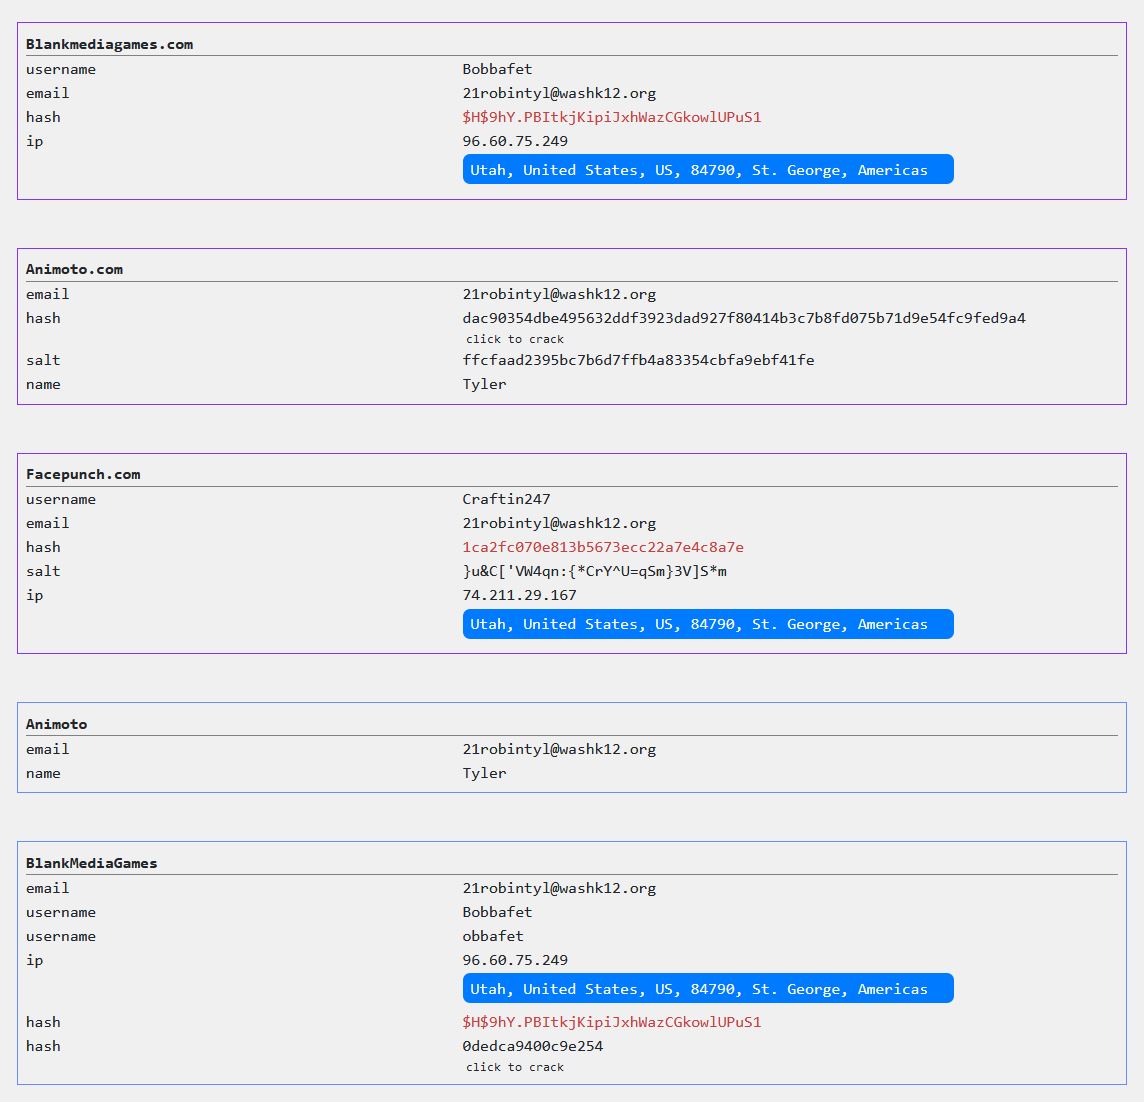Click the red hash in the bottom BlankMediaGames section
1144x1102 pixels.
click(611, 1022)
